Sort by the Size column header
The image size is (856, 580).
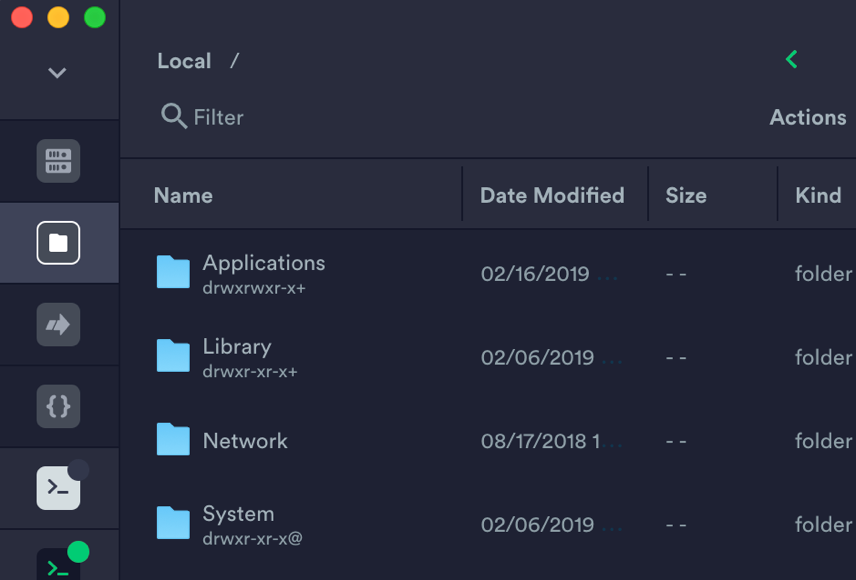click(686, 195)
